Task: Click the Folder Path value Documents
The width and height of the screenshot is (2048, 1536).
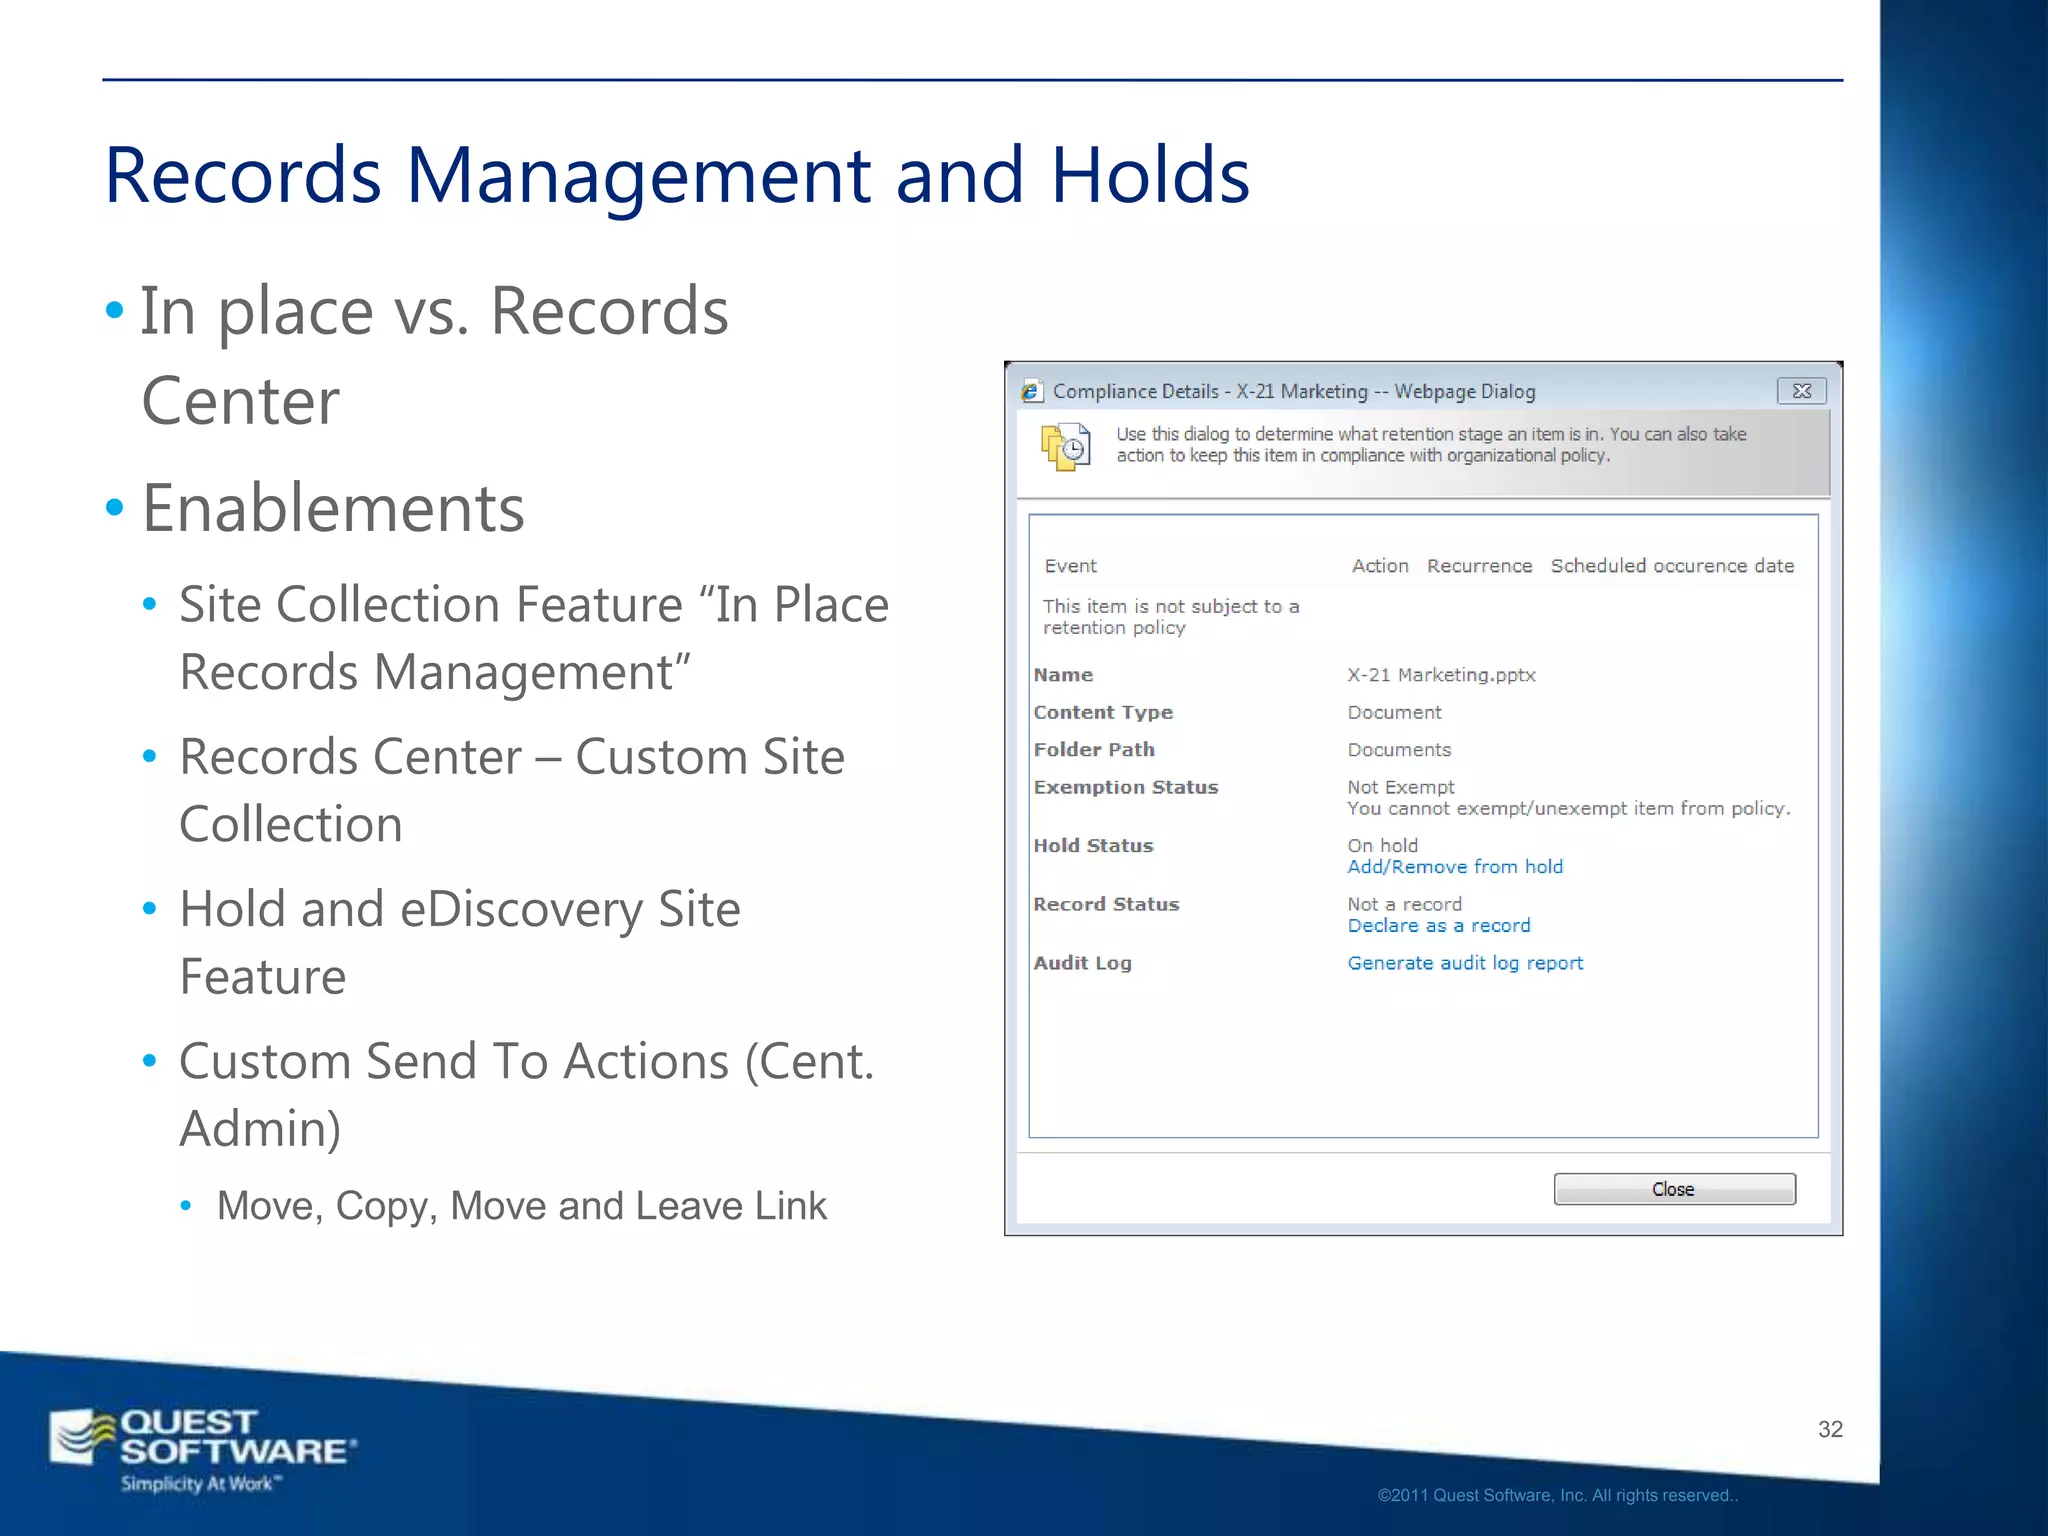Action: pyautogui.click(x=1399, y=750)
